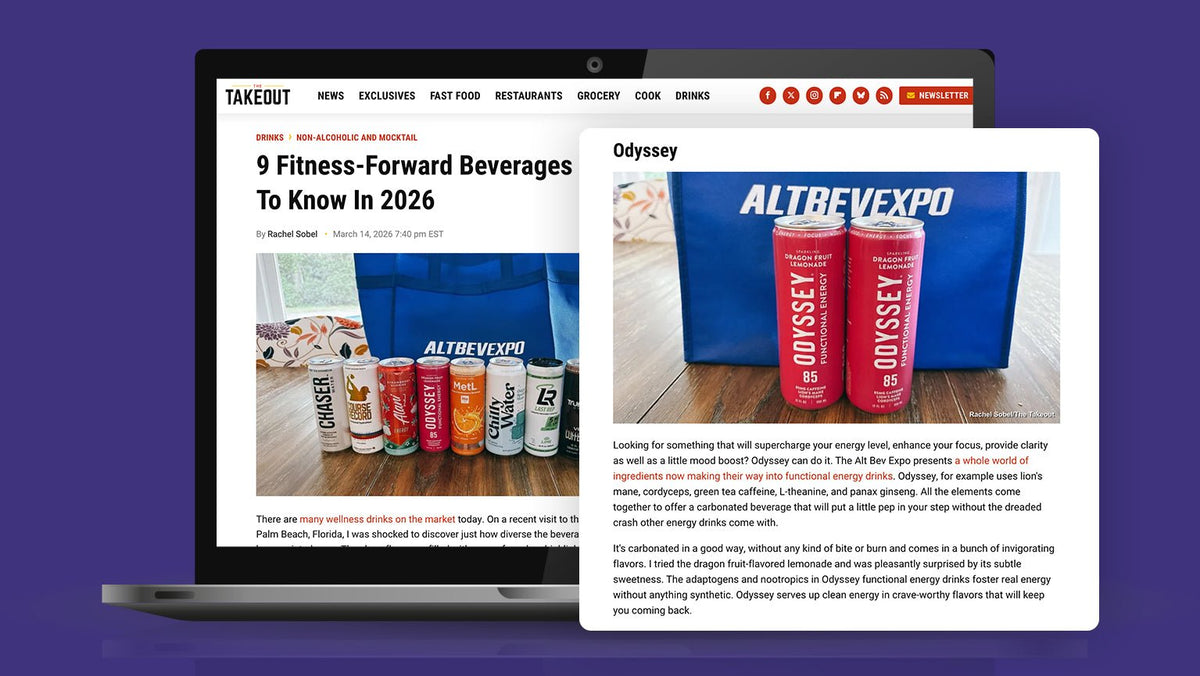Open the Exclusives menu item

click(x=387, y=96)
